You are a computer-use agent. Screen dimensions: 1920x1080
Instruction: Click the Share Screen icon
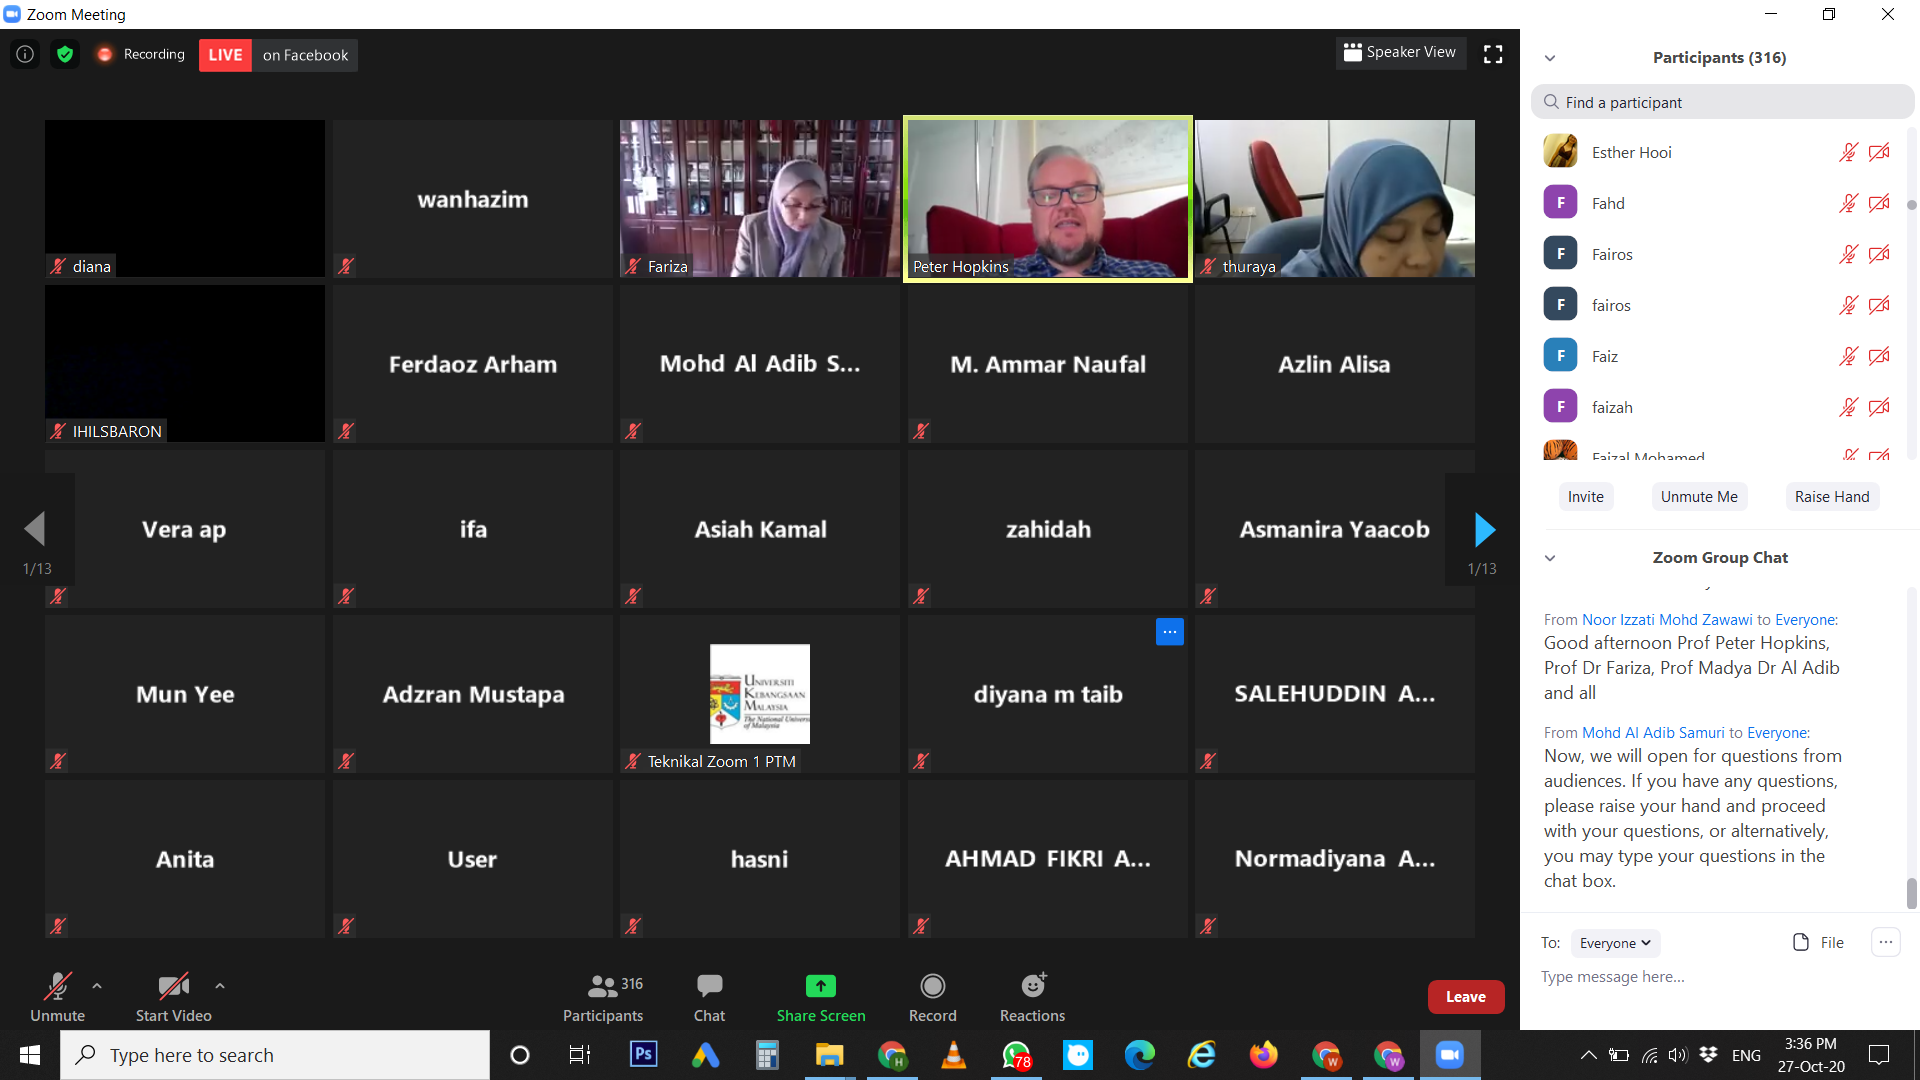(x=820, y=986)
